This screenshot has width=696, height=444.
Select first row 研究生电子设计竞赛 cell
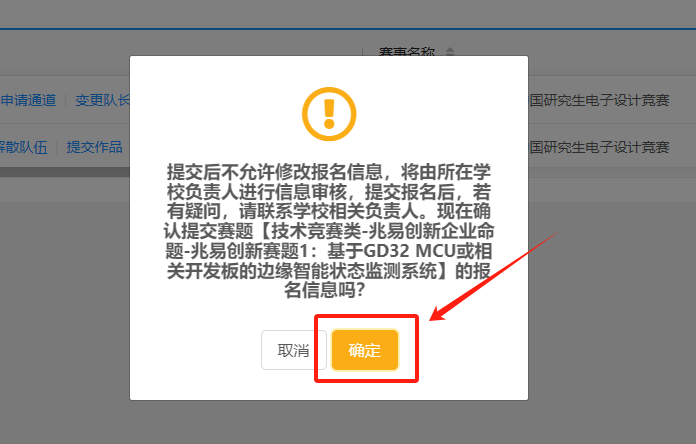599,100
